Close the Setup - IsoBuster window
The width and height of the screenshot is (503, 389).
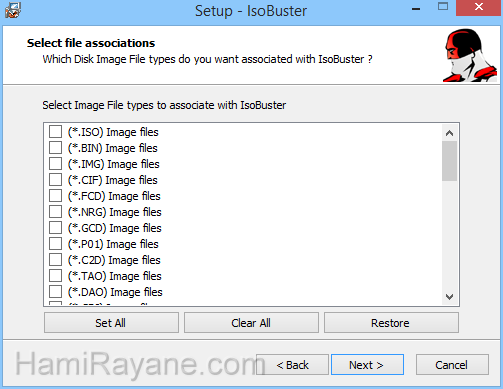tap(479, 8)
